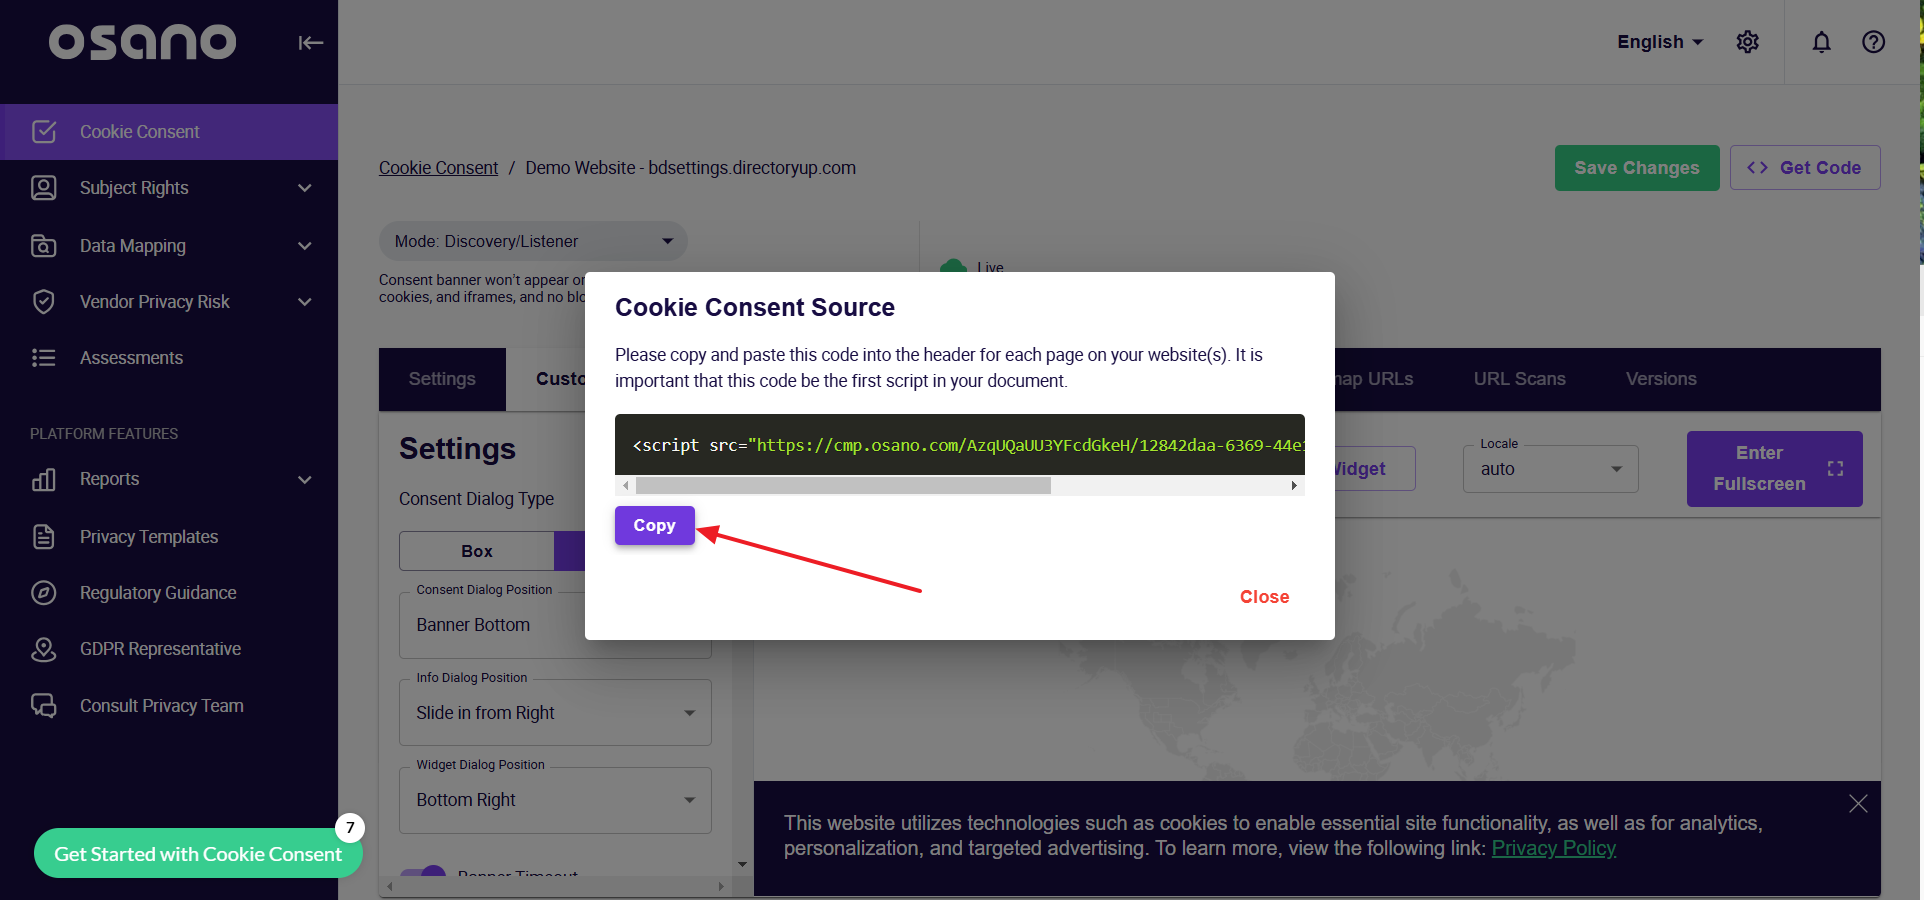The width and height of the screenshot is (1924, 900).
Task: Open the Widget Dialog Position dropdown
Action: 555,800
